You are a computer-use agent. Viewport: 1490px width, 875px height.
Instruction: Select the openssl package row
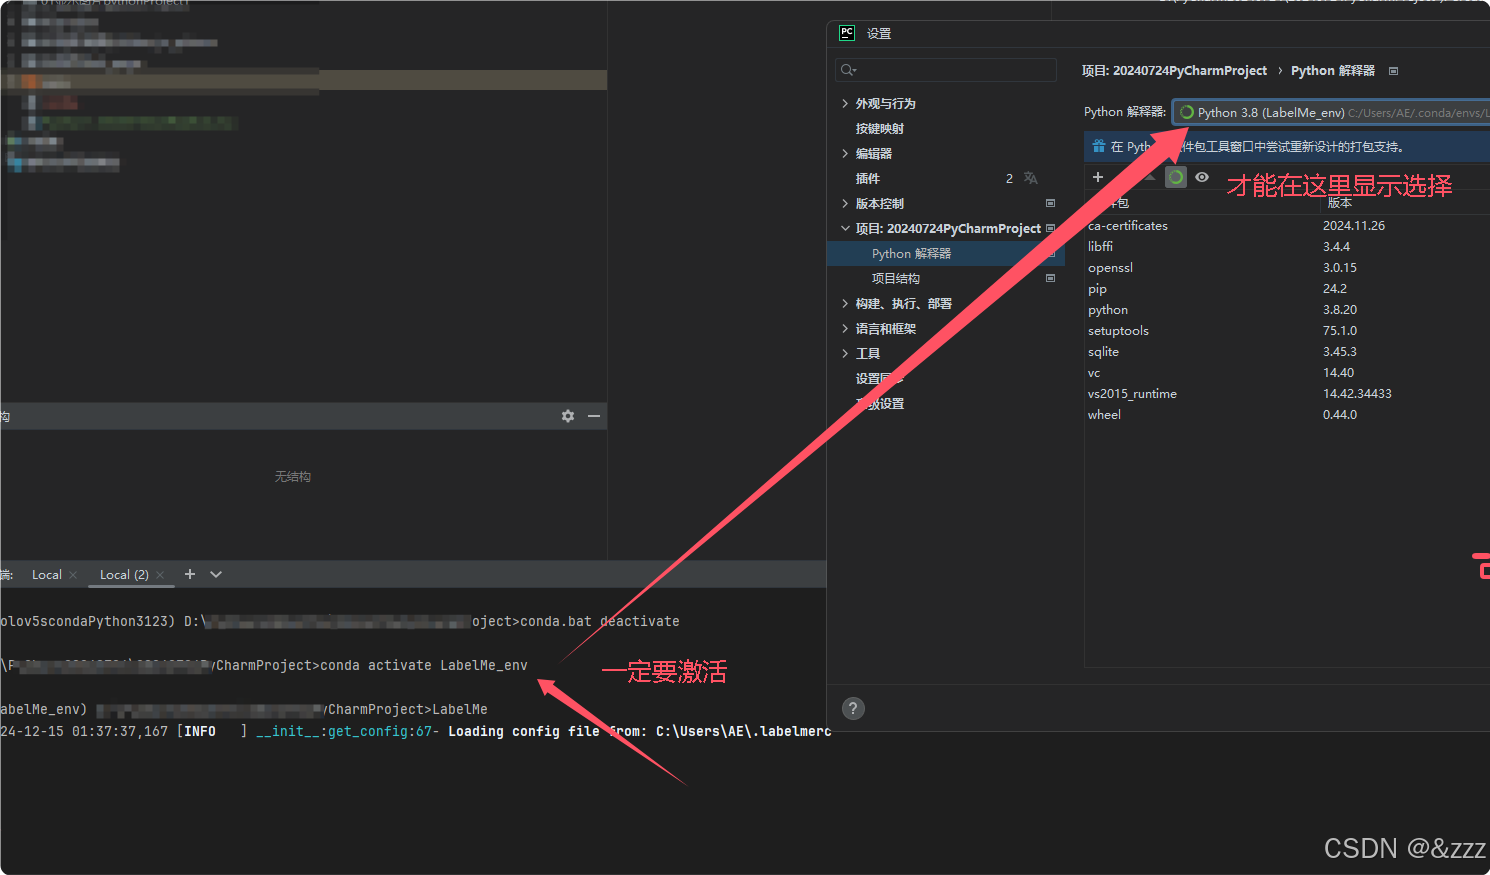[x=1287, y=268]
